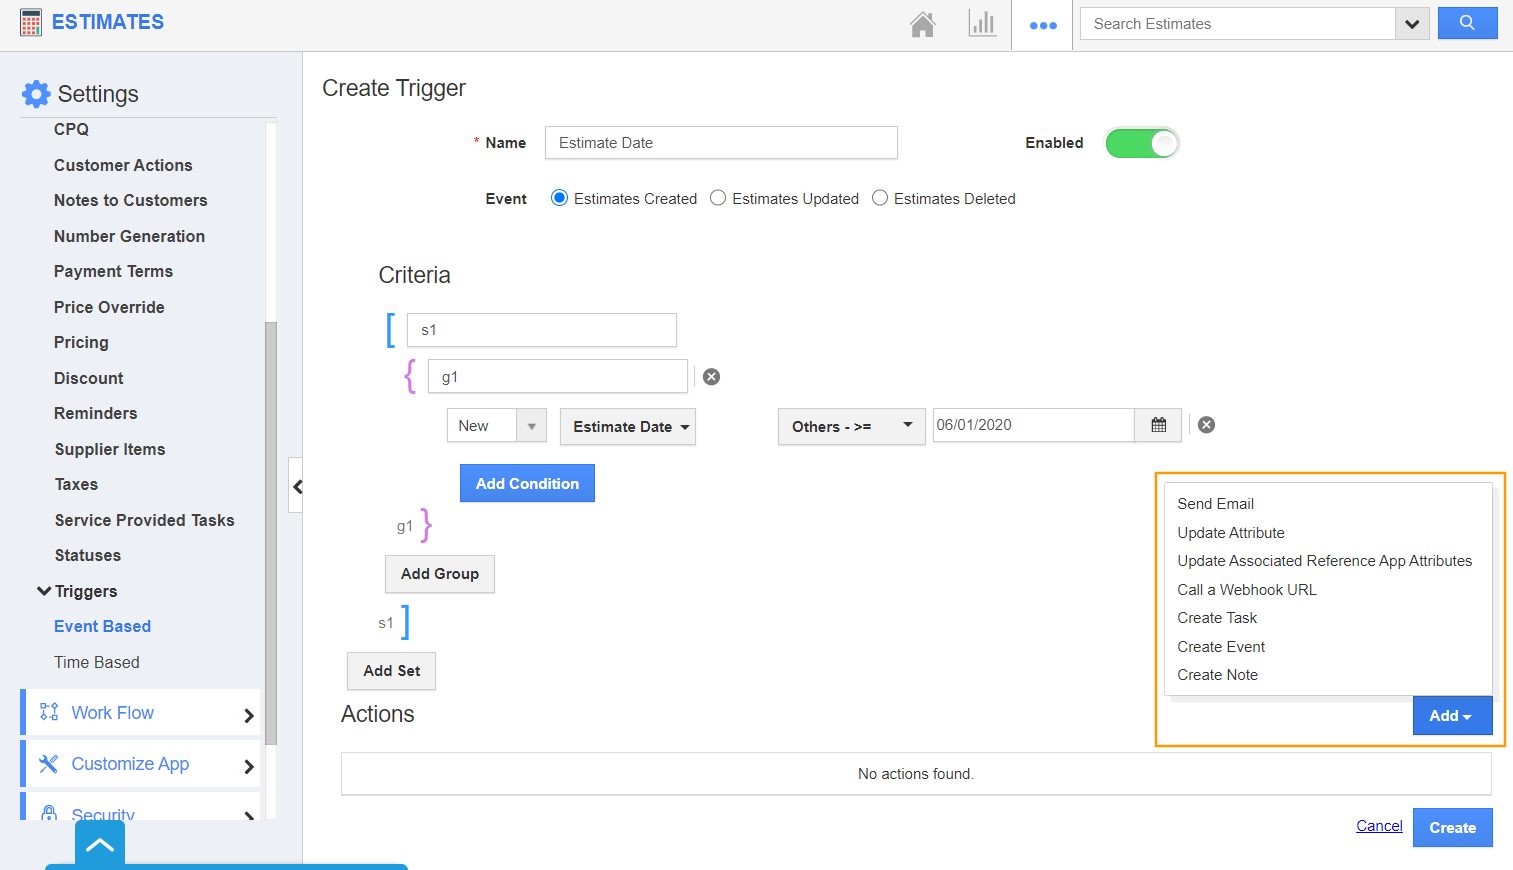The image size is (1513, 870).
Task: Select the Estimates Created radio button
Action: [560, 198]
